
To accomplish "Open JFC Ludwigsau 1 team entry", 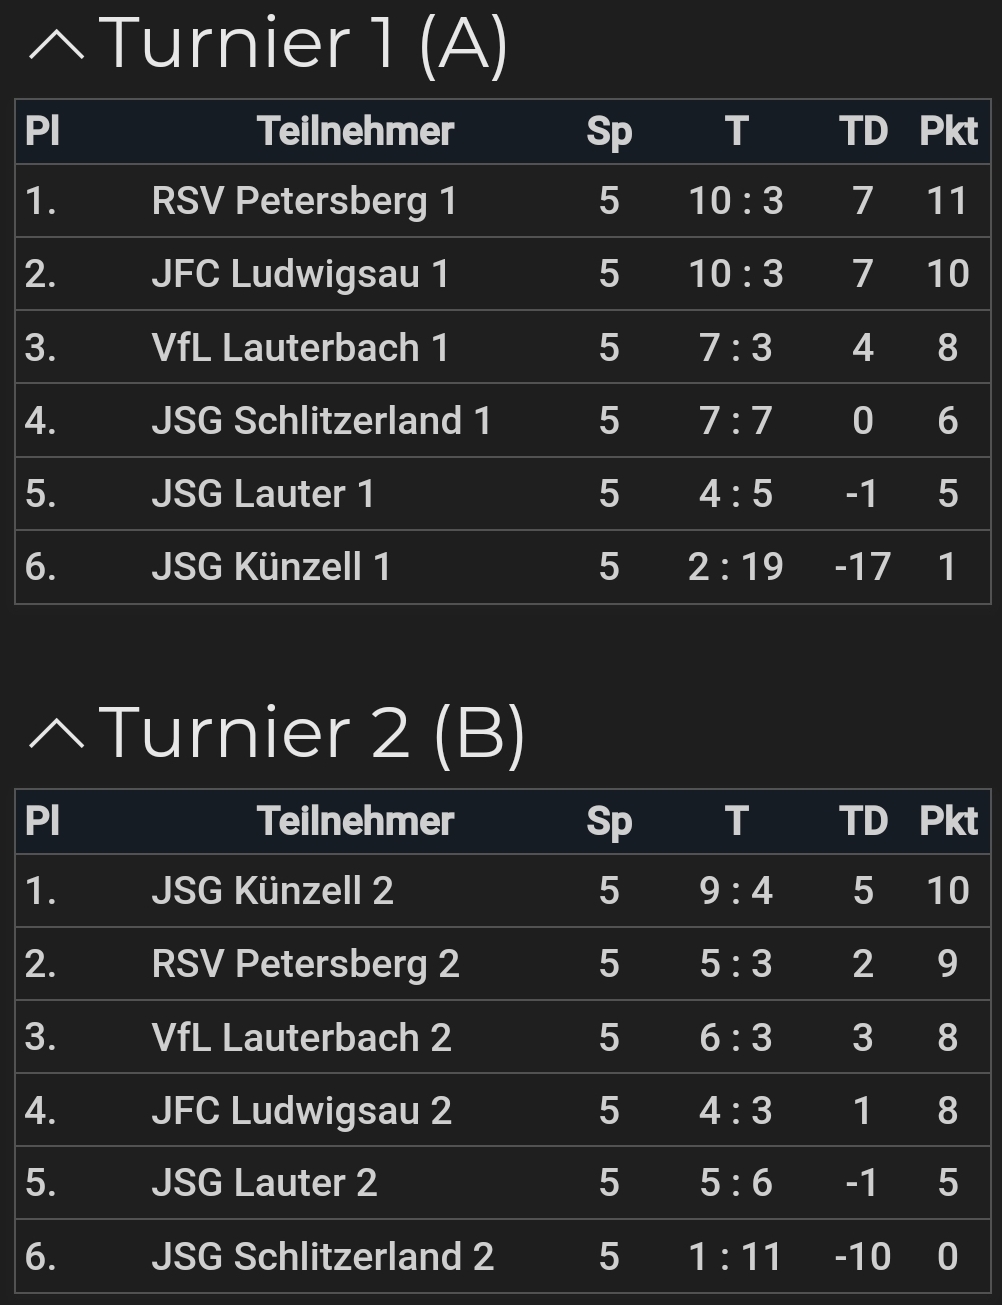I will 503,274.
